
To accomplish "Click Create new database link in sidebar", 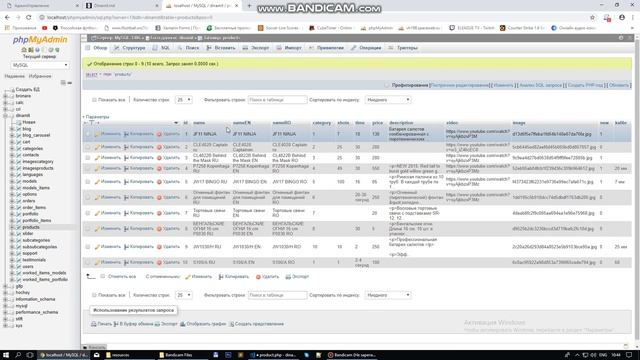I will (x=27, y=89).
